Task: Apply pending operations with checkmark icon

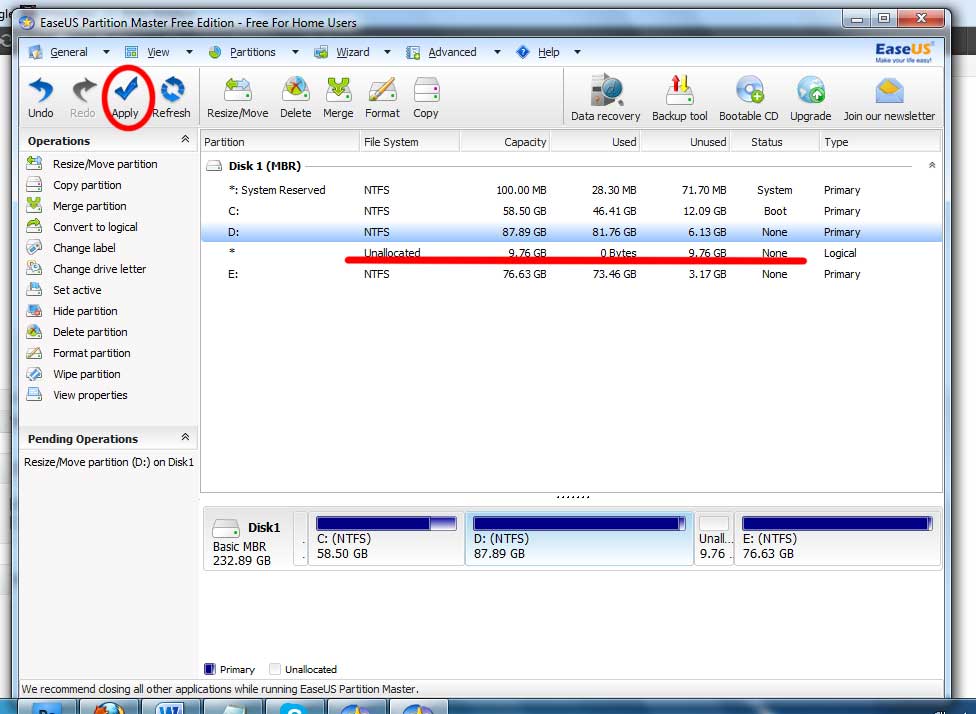Action: tap(126, 97)
